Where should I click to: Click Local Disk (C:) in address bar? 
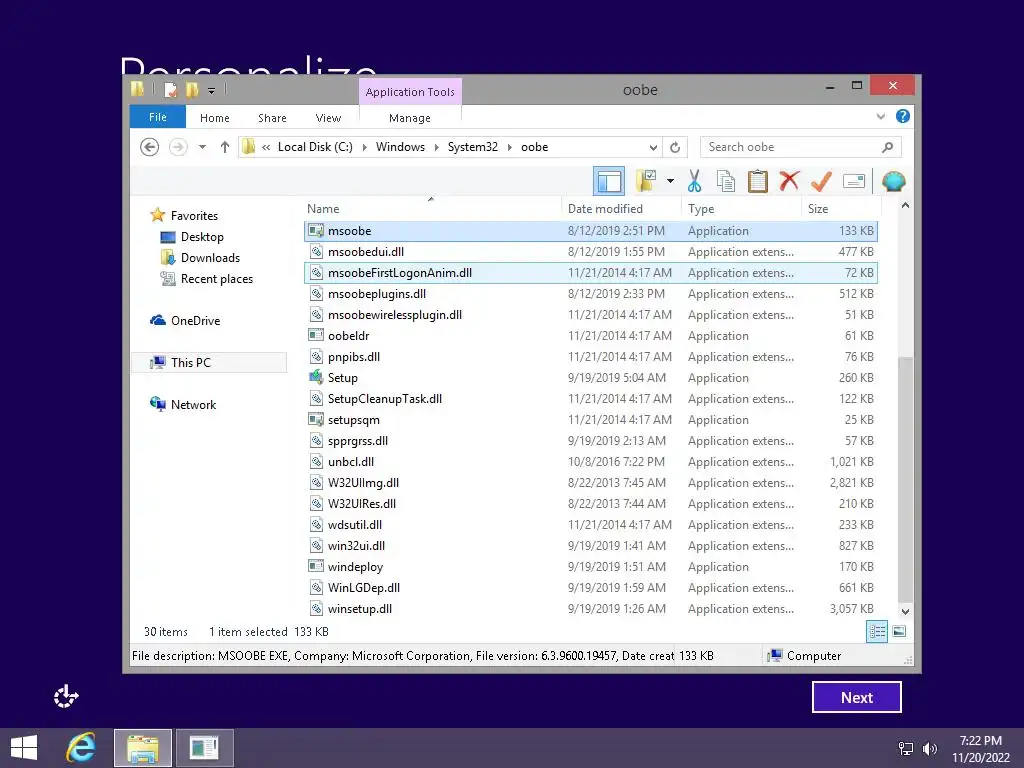tap(315, 147)
